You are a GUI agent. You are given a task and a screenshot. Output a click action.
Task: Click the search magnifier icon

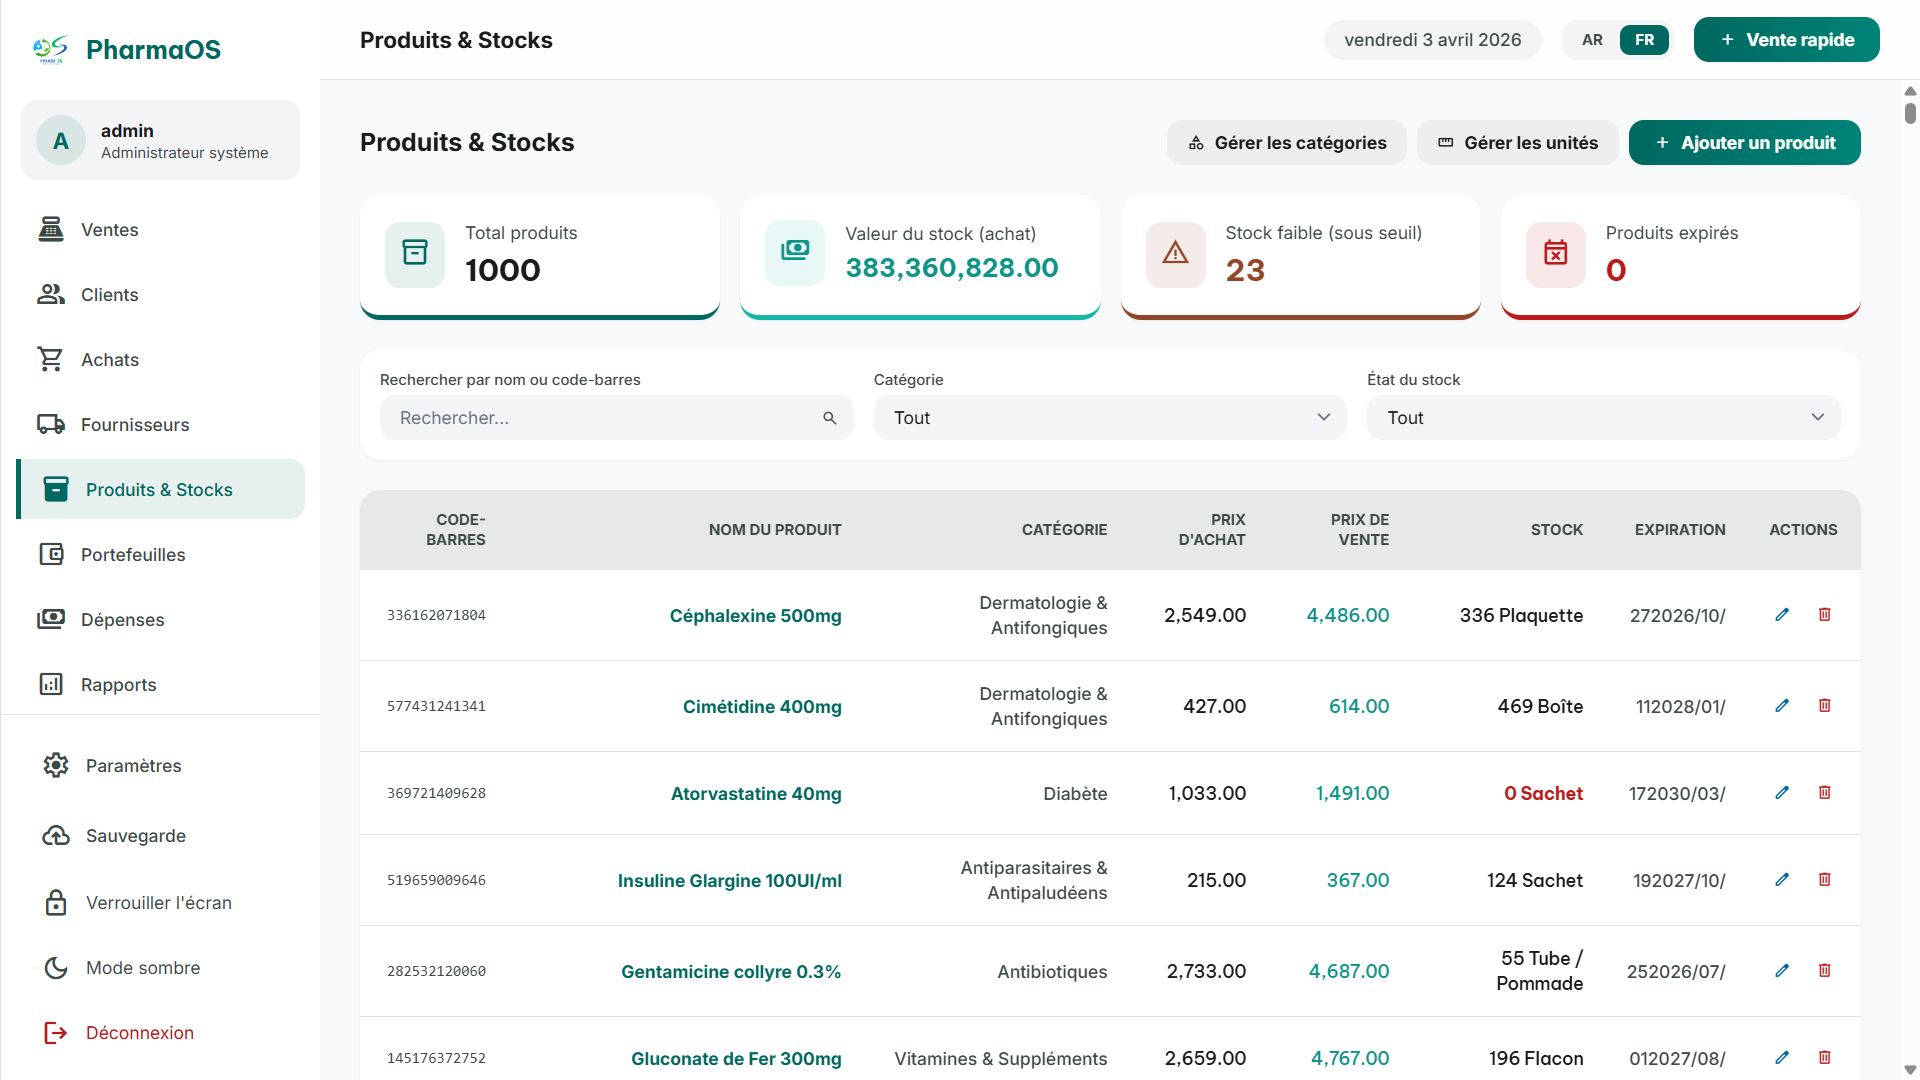pos(829,418)
